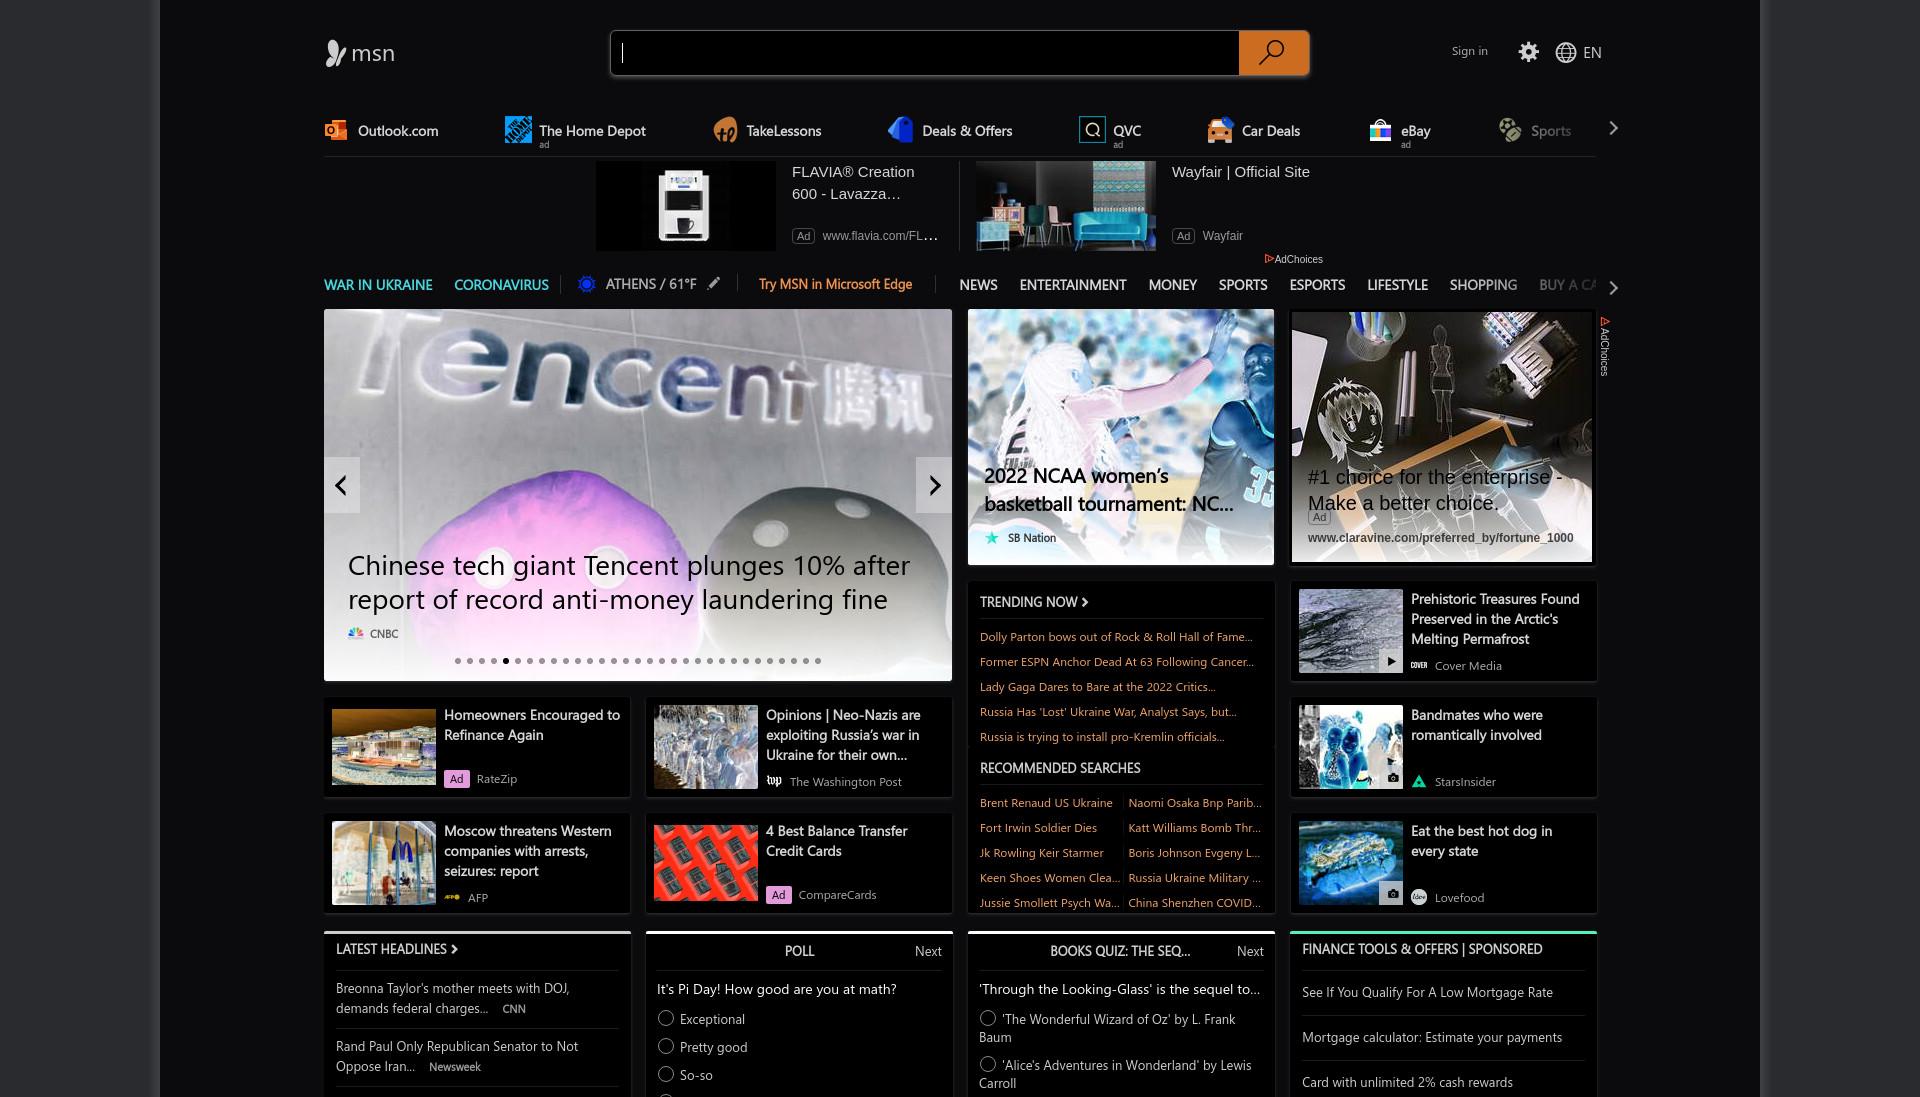Click the StarsInsider green triangle icon

tap(1419, 782)
